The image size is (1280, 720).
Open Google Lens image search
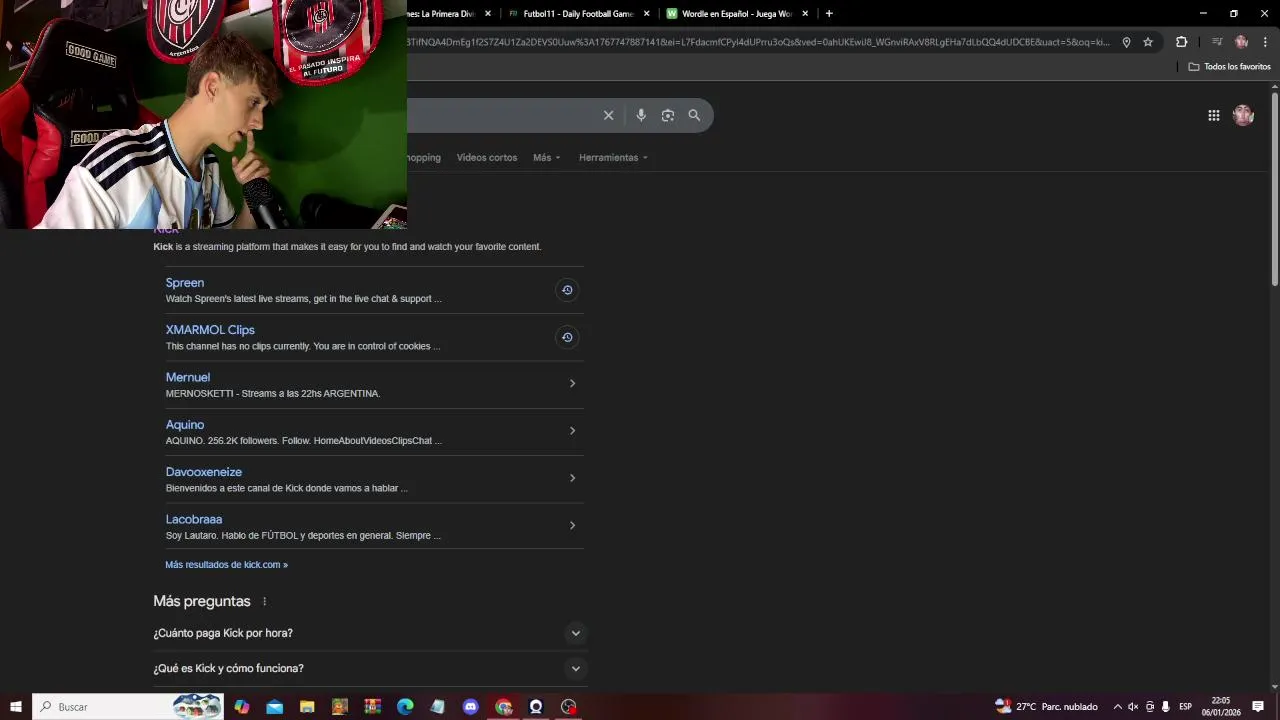coord(668,115)
